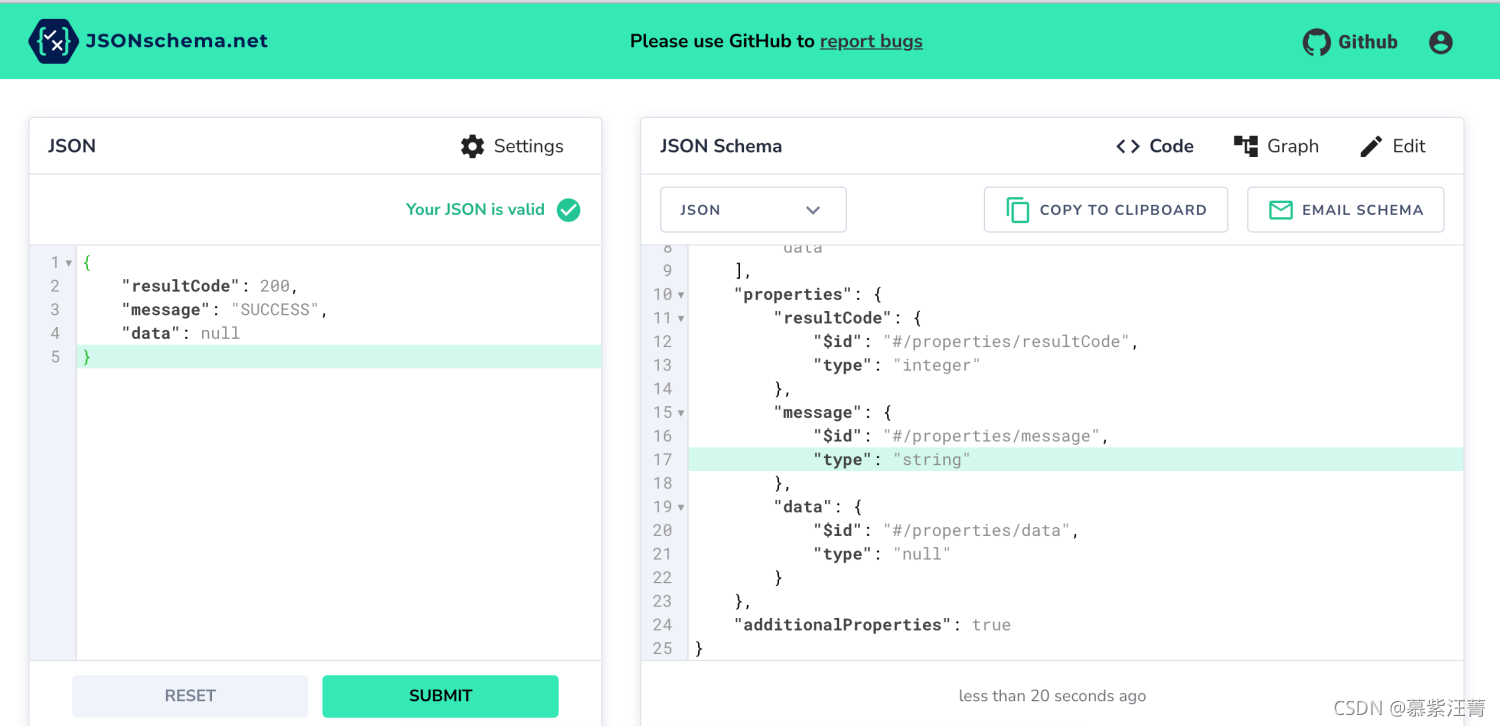Click the Settings label

click(528, 146)
